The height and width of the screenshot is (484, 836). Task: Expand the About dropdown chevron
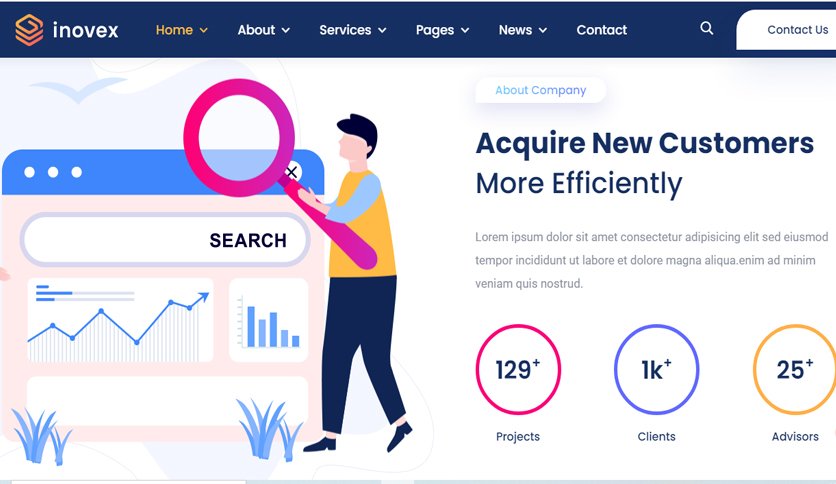click(x=286, y=31)
